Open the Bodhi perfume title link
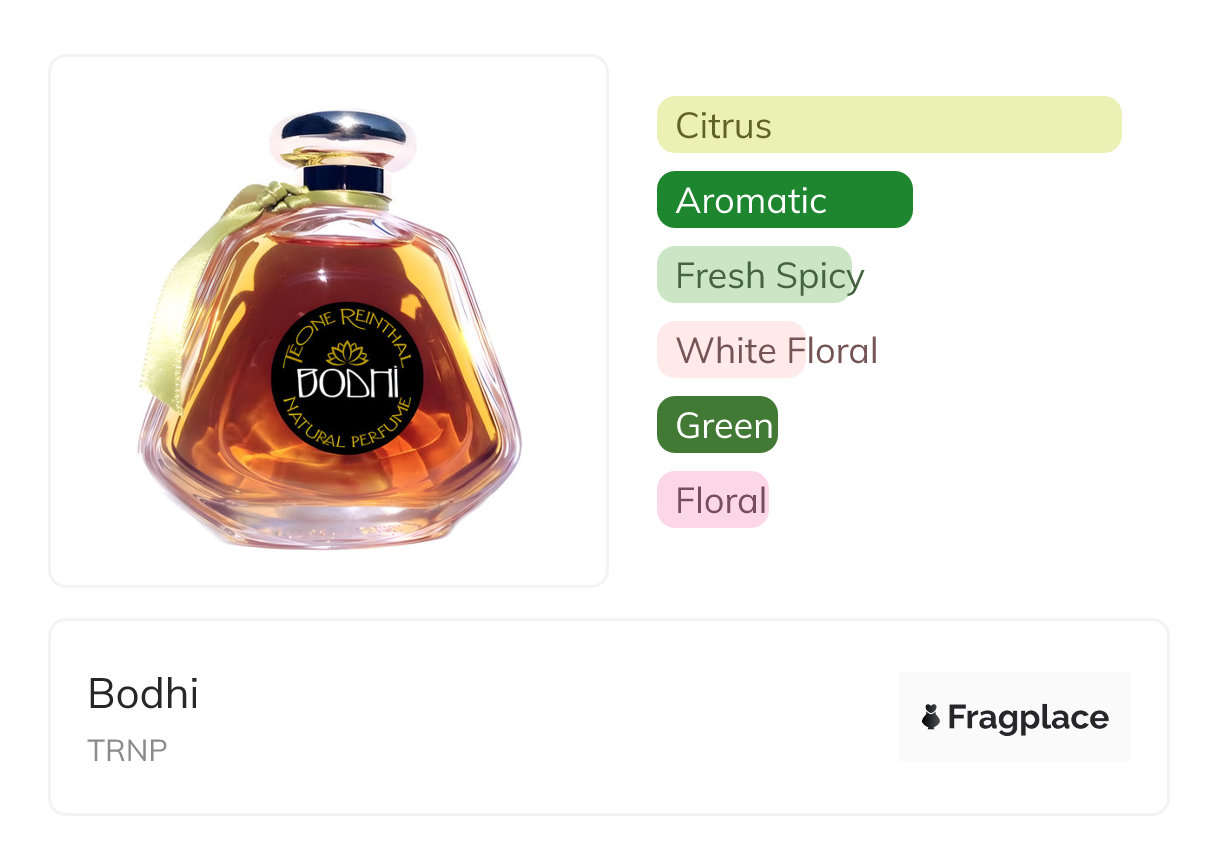 point(143,693)
